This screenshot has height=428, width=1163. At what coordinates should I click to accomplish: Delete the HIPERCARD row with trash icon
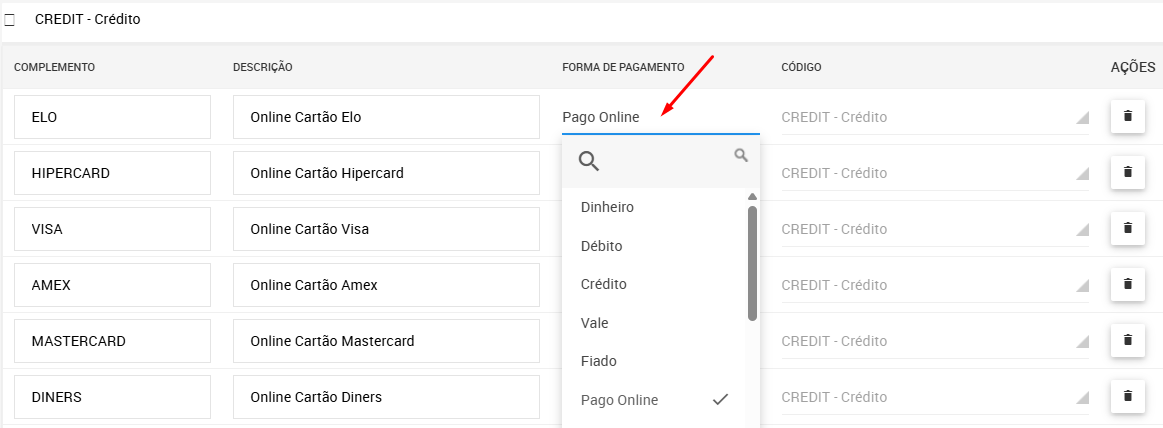point(1128,173)
